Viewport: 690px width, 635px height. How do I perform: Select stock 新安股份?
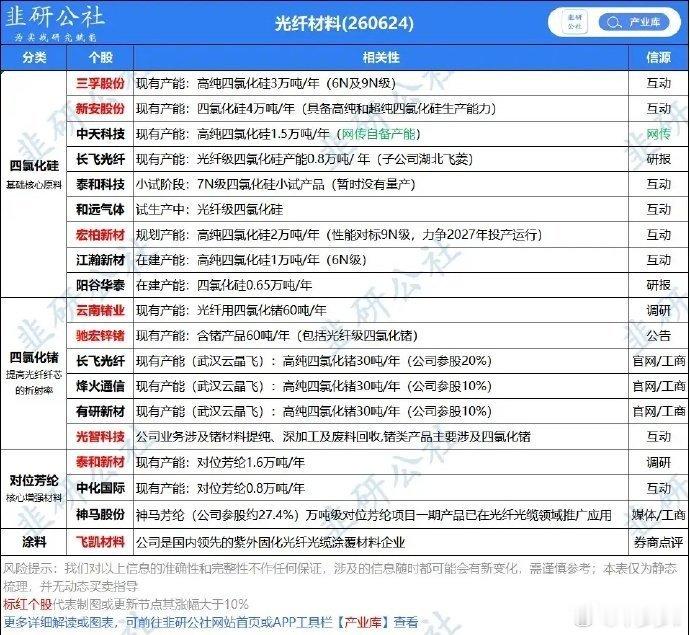[x=100, y=109]
